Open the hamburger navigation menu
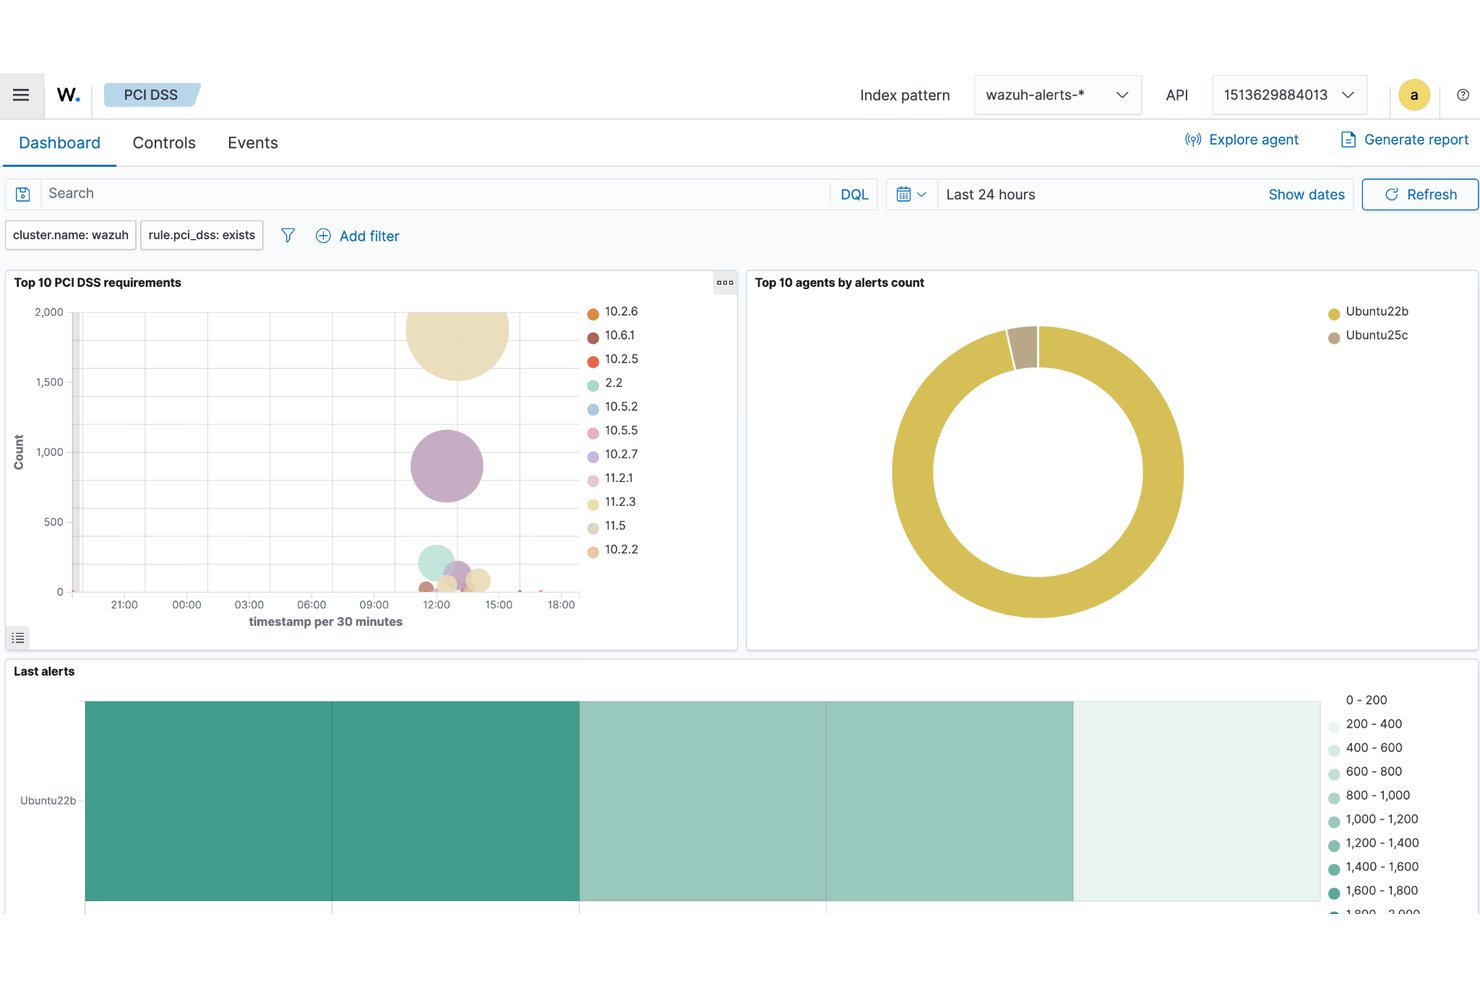The height and width of the screenshot is (987, 1480). click(21, 95)
